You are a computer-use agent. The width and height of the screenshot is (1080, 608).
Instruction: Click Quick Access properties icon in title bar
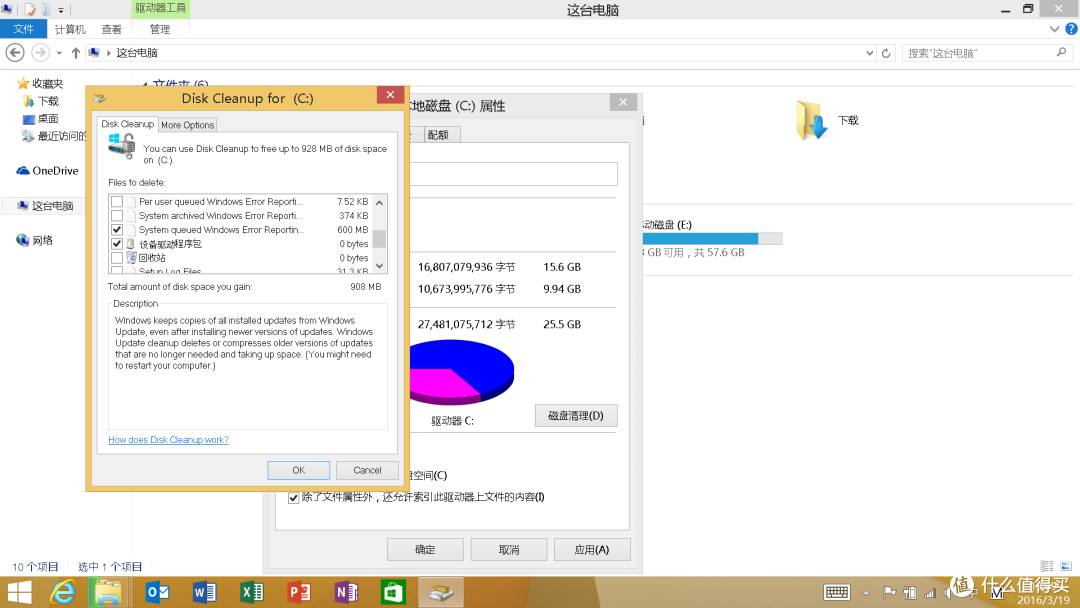[30, 10]
